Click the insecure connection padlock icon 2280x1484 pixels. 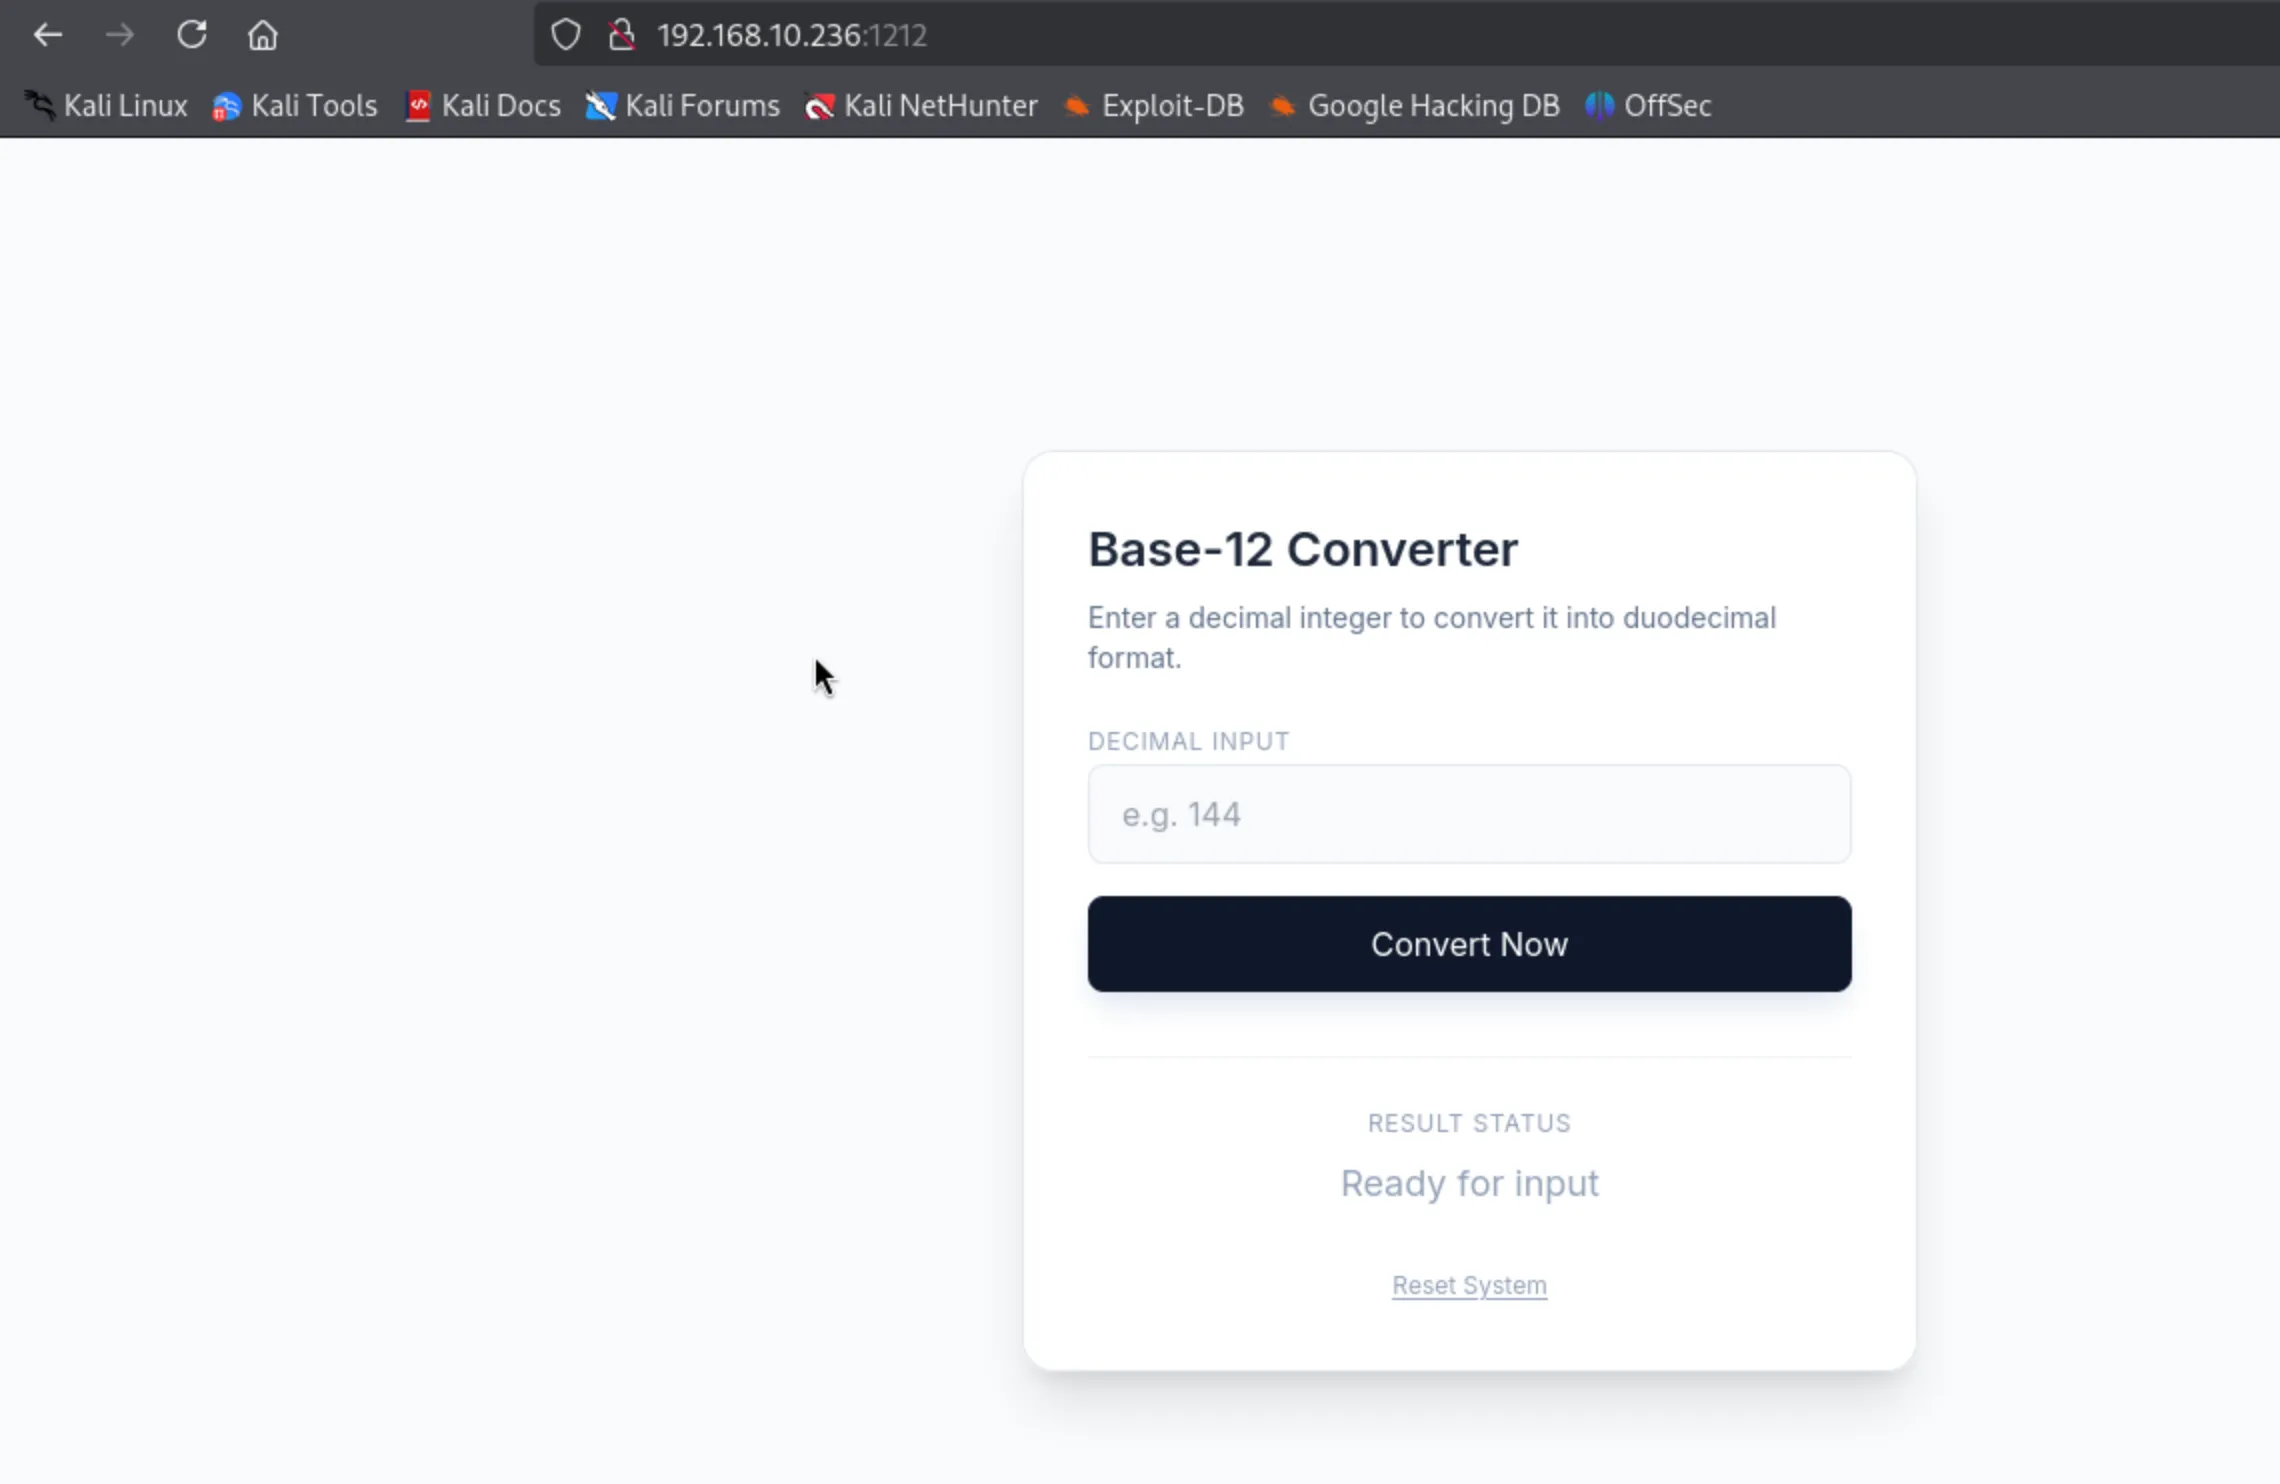pyautogui.click(x=622, y=36)
